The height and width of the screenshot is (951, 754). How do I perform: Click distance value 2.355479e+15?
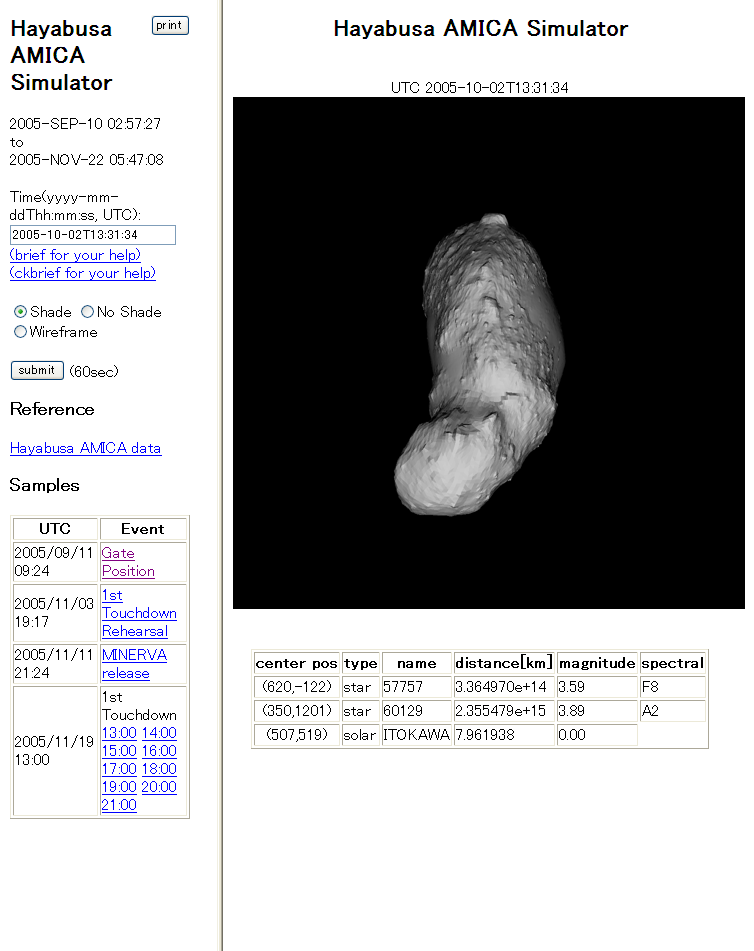504,711
